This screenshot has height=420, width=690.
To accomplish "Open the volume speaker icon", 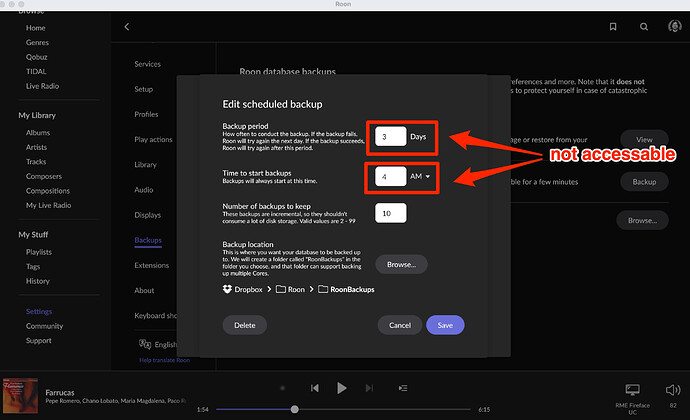I will coord(673,390).
